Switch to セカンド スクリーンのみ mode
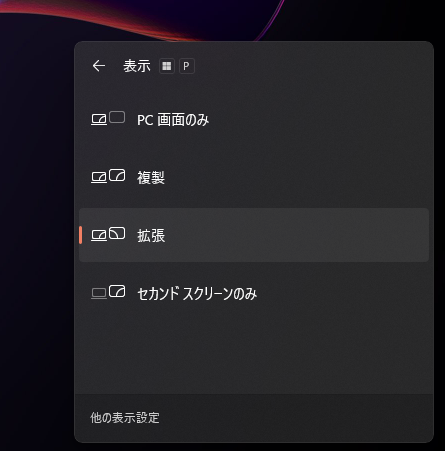445x451 pixels. (x=254, y=293)
